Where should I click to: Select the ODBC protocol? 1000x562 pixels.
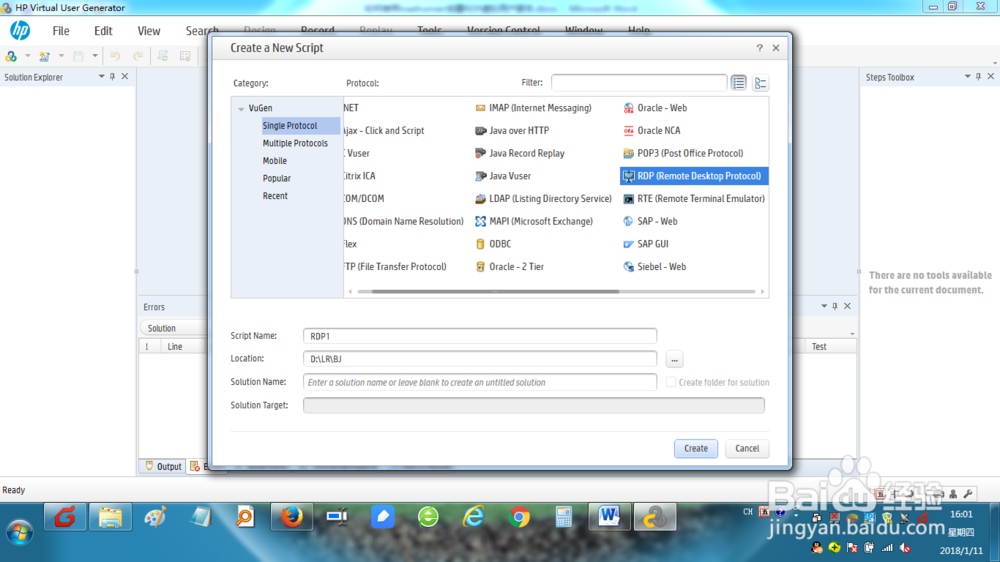pos(493,244)
